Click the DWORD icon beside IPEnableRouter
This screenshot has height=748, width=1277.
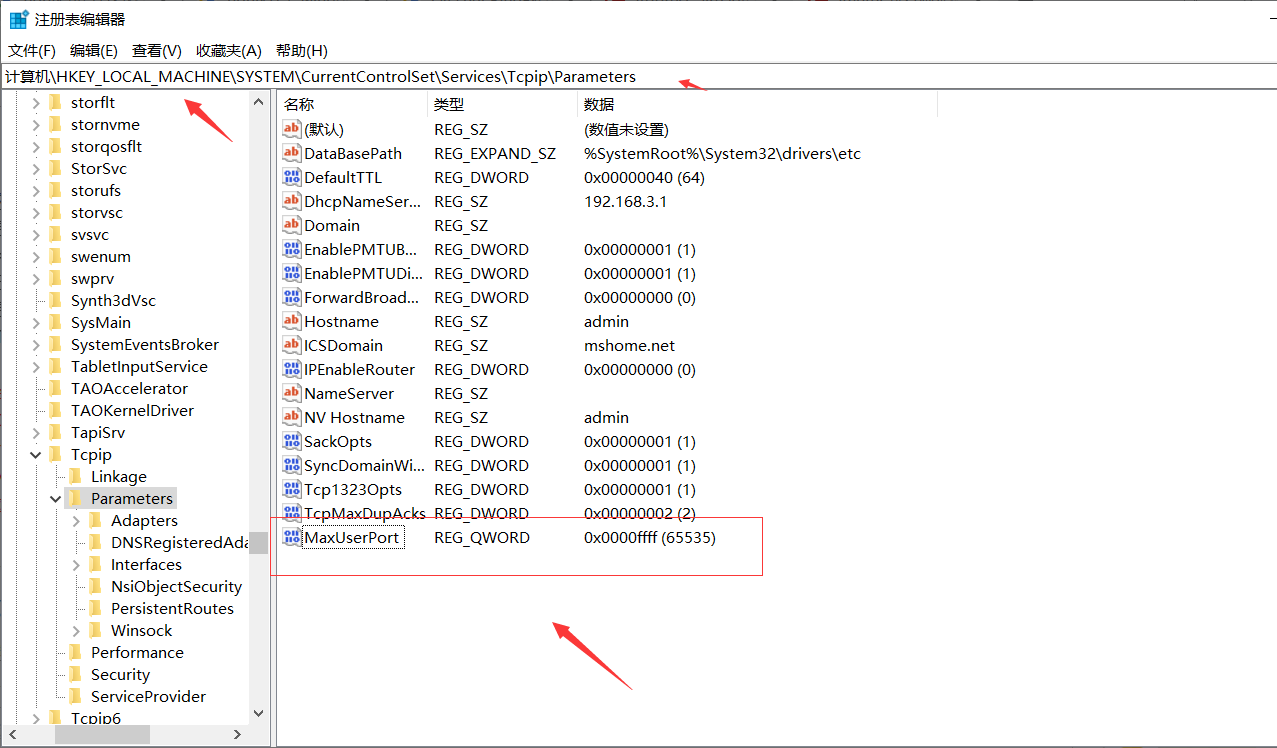(291, 369)
